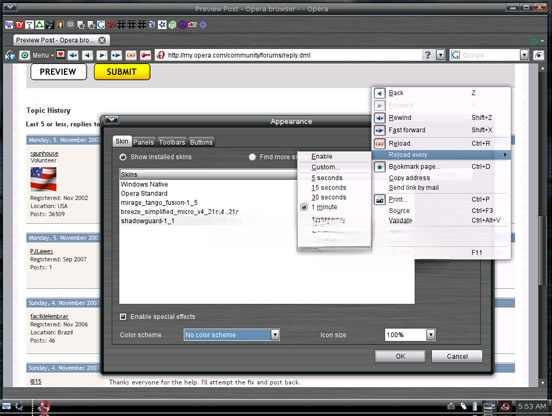
Task: Open the Opera window title menu arrow
Action: click(10, 7)
